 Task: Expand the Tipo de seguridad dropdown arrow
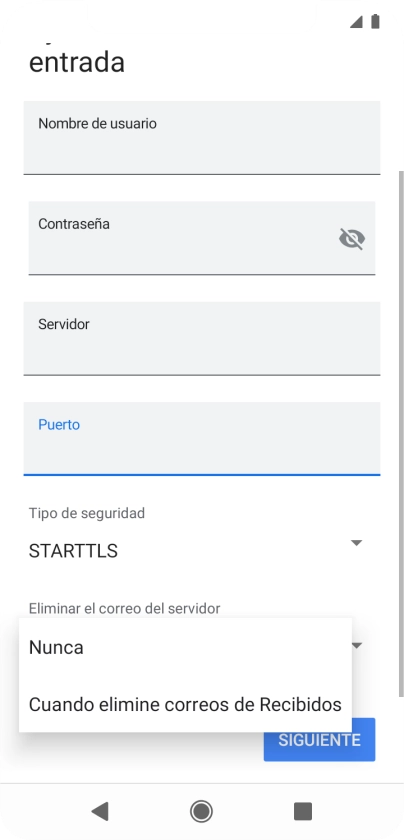click(356, 543)
